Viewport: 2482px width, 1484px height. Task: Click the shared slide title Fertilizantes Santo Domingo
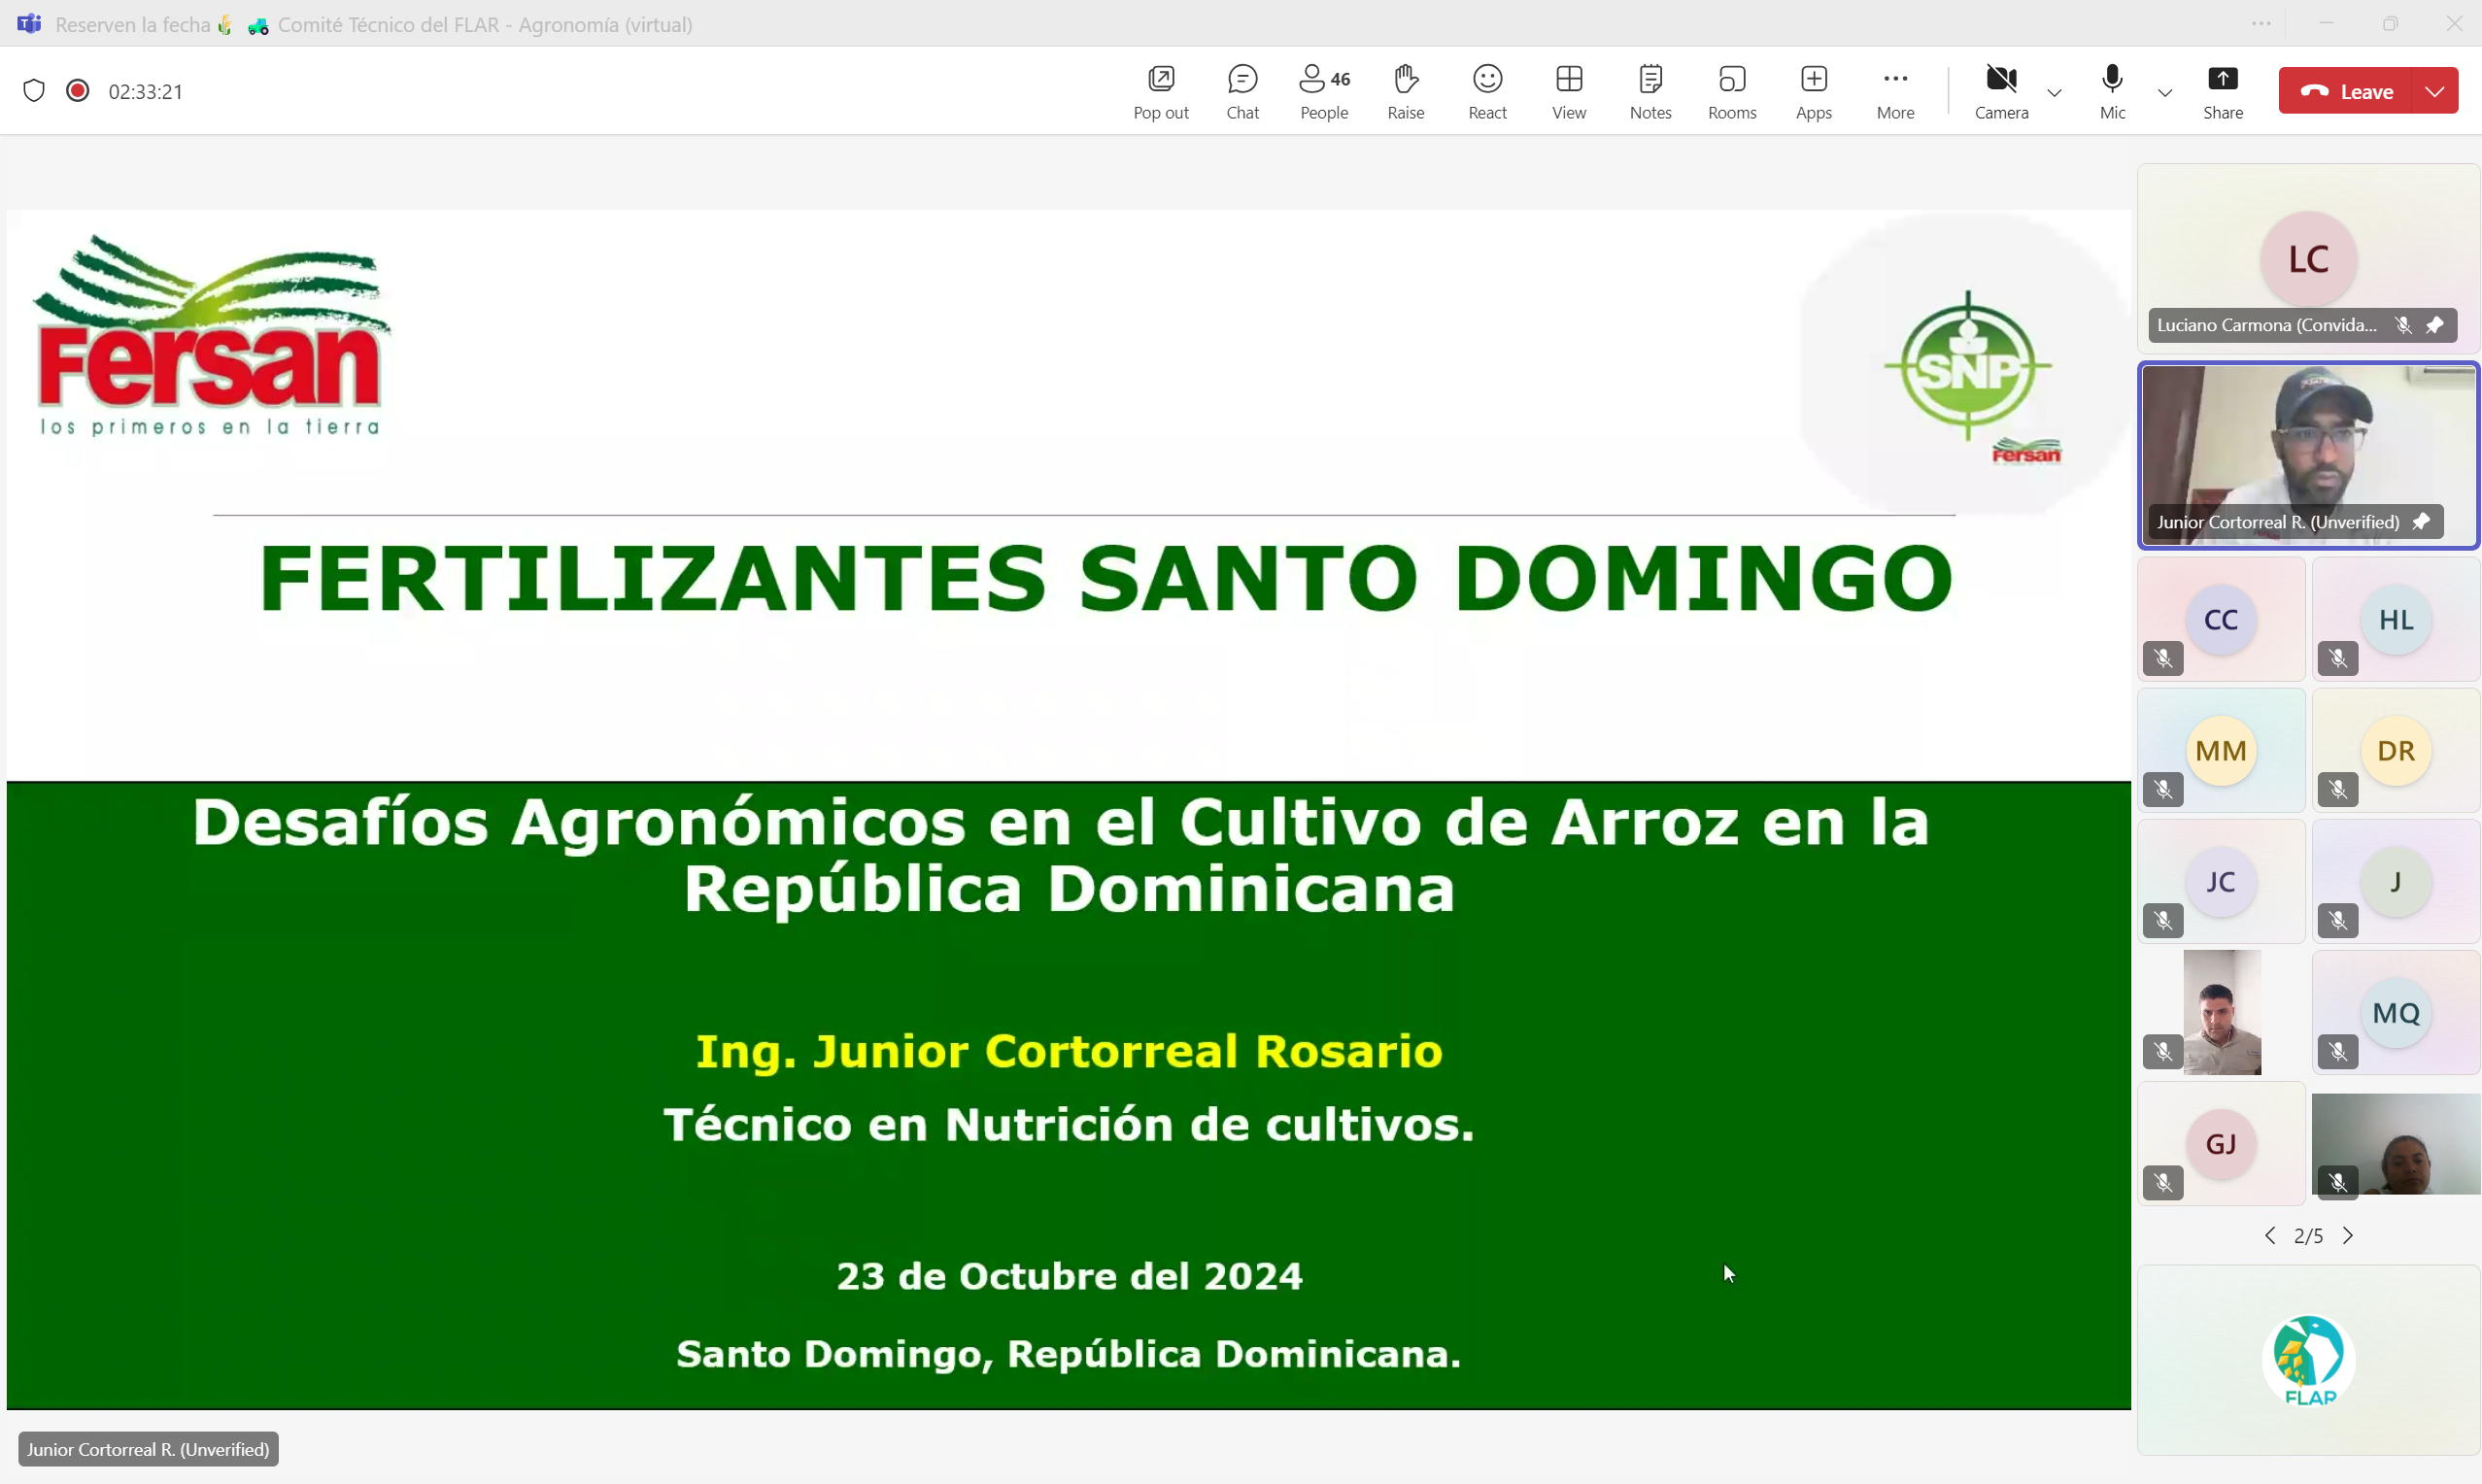point(1105,578)
